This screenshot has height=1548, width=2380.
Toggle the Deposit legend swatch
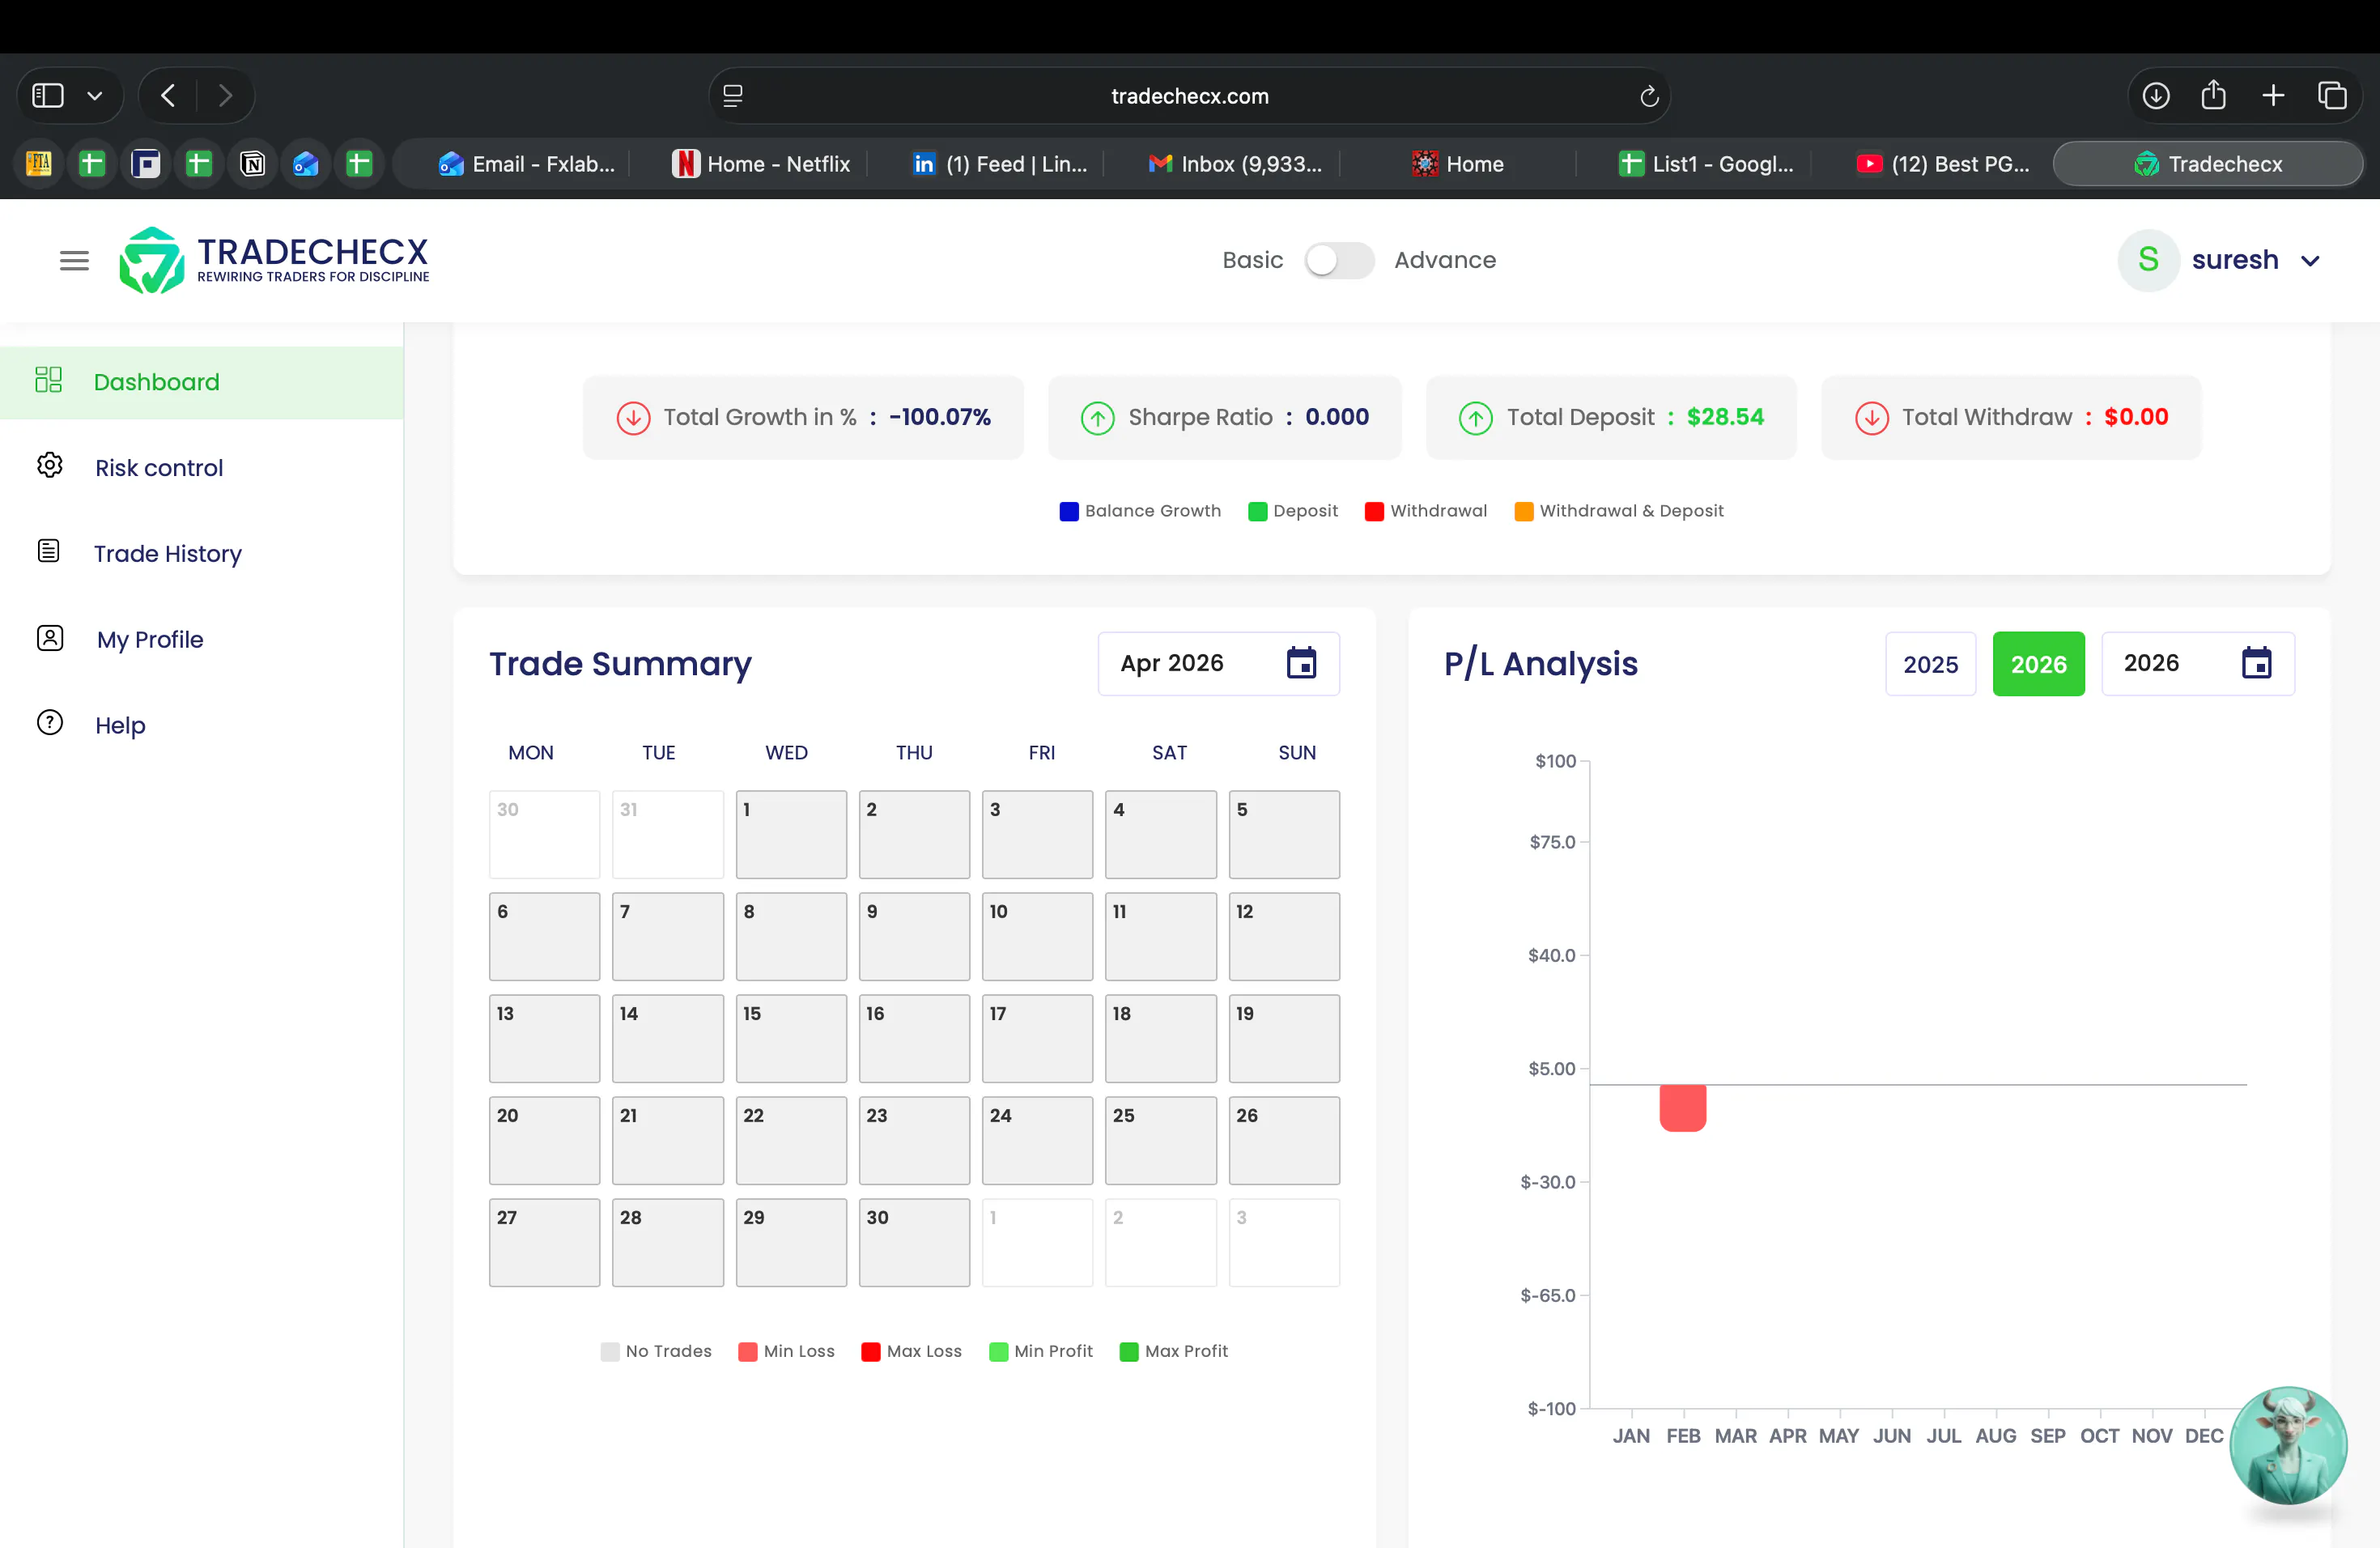1257,511
